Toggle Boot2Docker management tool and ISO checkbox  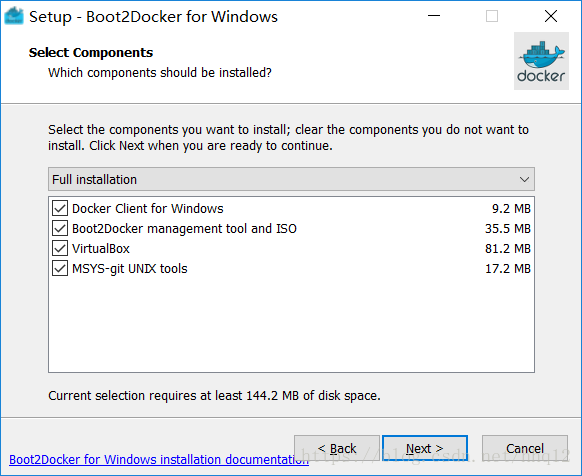(x=60, y=228)
